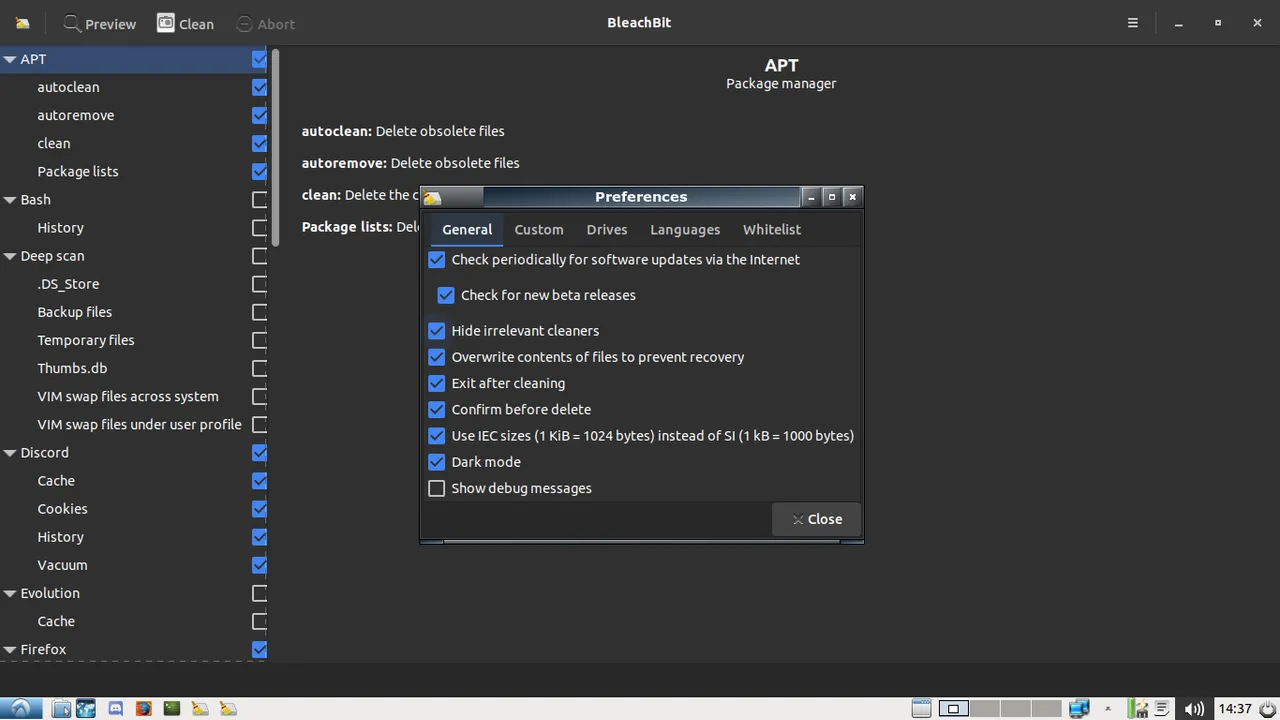Click the 'autoremove: Delete obsolete files' description

click(x=411, y=163)
